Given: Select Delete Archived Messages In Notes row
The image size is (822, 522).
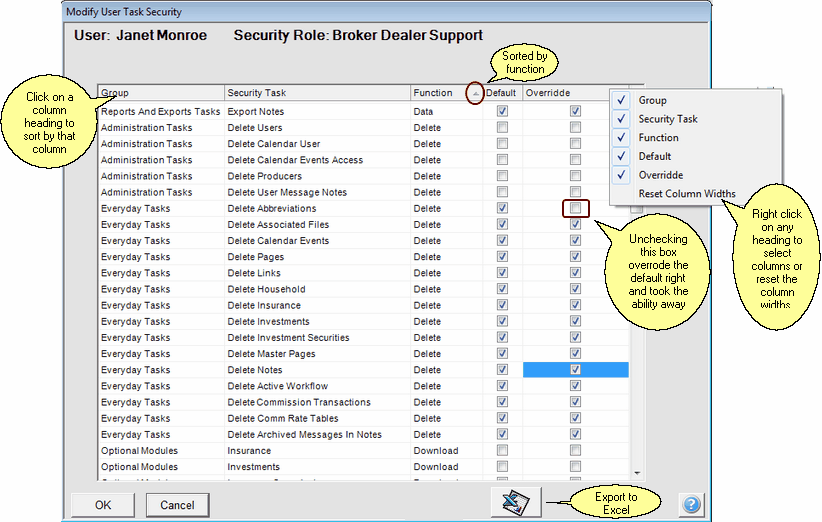Looking at the screenshot, I should click(363, 434).
